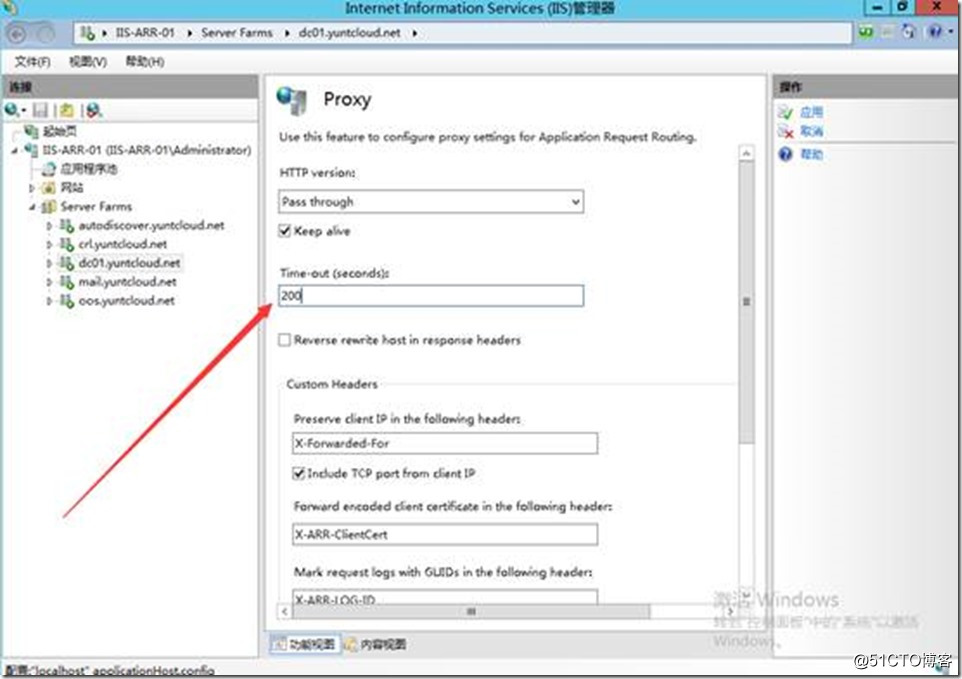
Task: Click the vertical scrollbar up arrow
Action: click(746, 153)
